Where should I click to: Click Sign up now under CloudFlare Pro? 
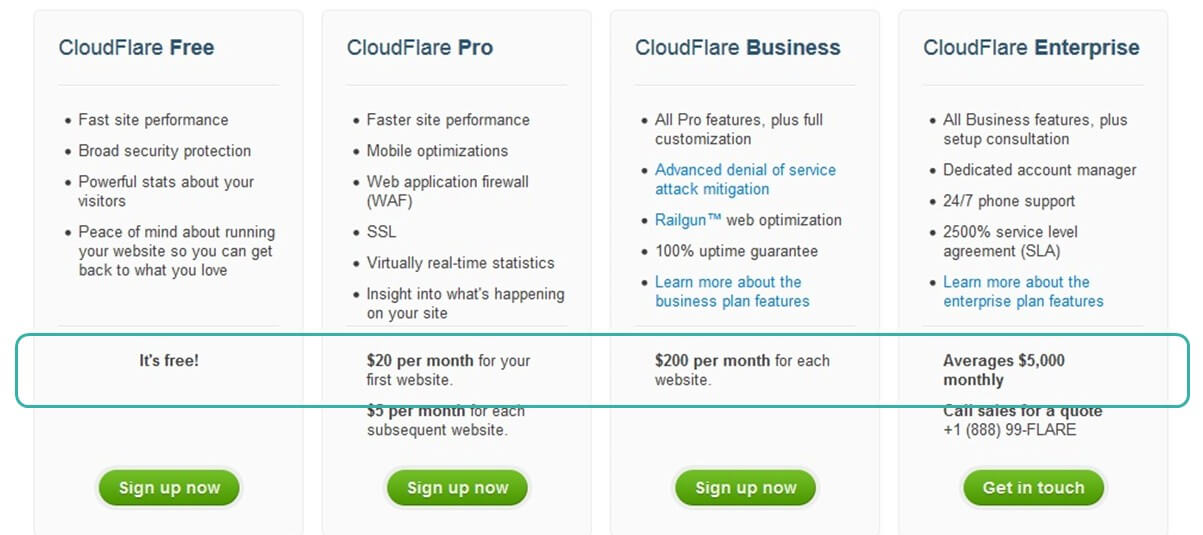[x=457, y=488]
